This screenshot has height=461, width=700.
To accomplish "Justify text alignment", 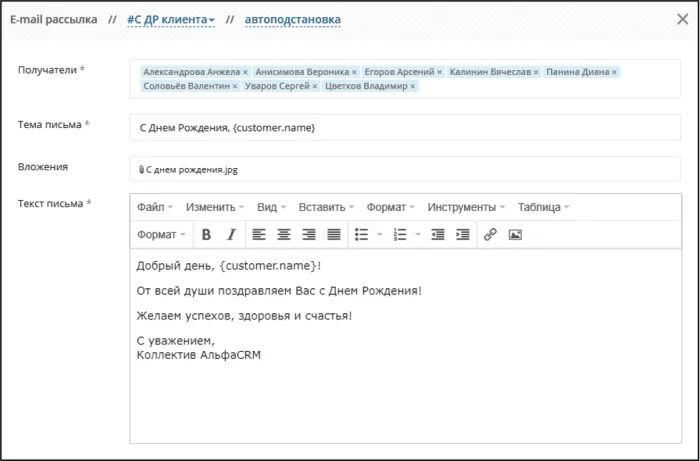I will click(x=334, y=234).
